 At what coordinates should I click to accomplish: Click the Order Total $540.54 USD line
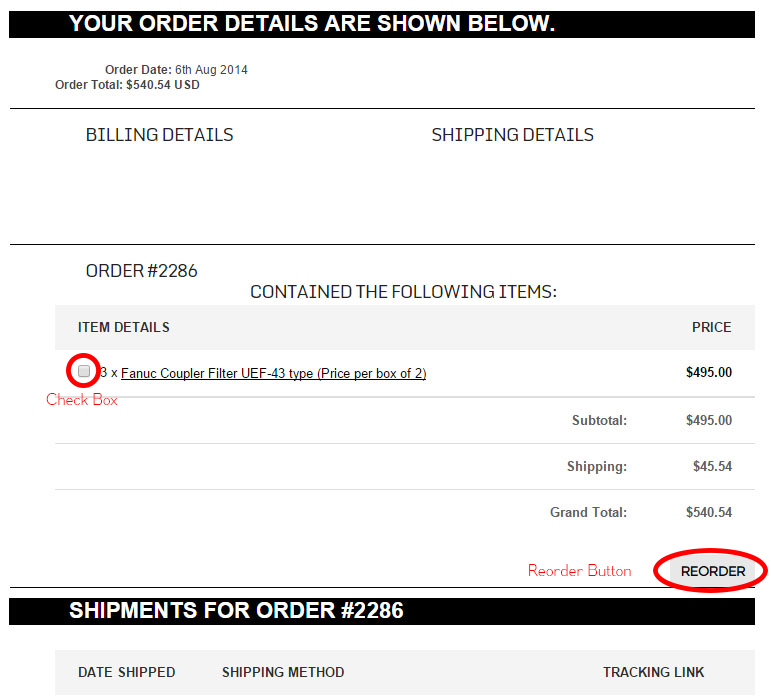(x=127, y=86)
